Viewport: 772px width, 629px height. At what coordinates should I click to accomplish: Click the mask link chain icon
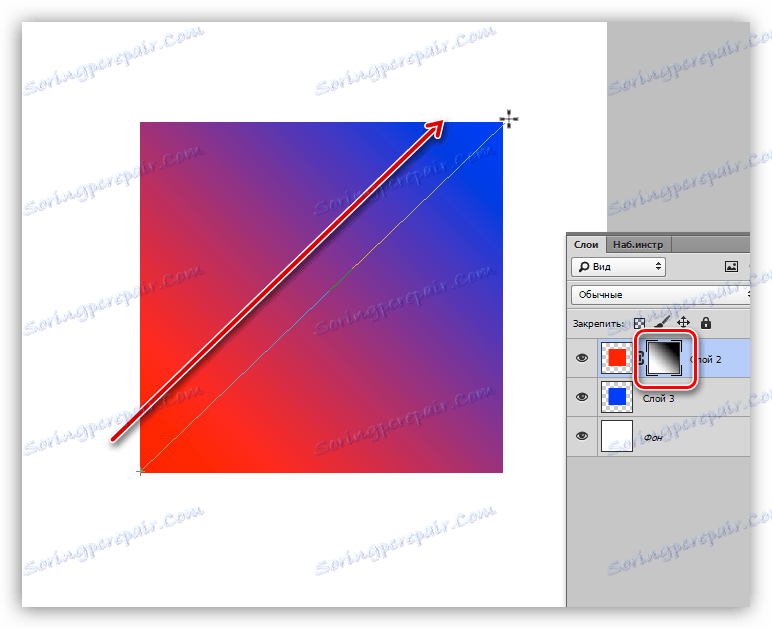(640, 358)
